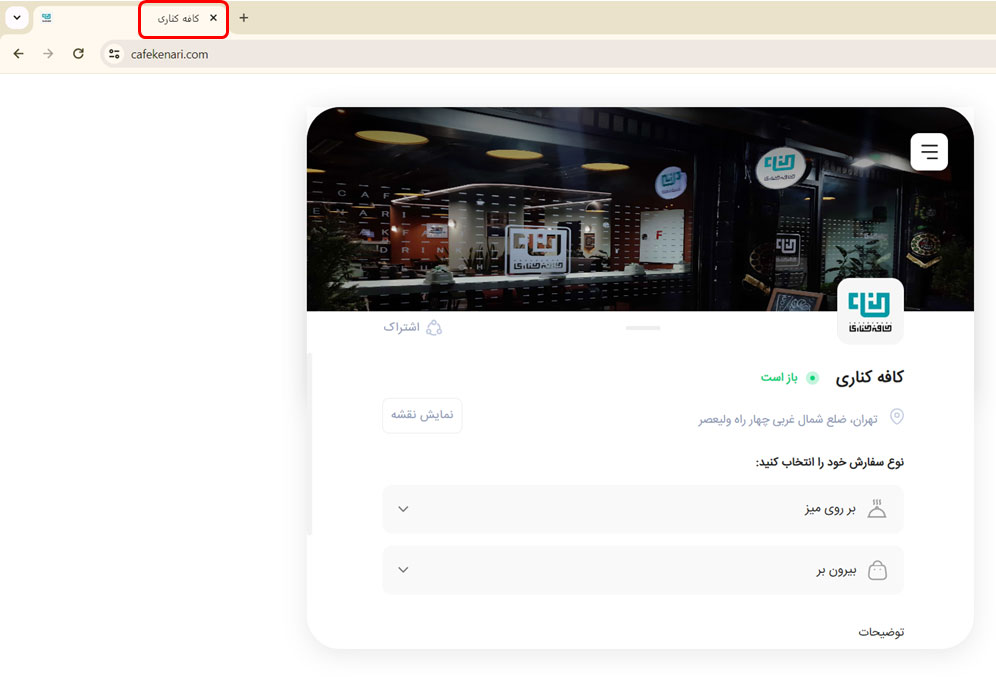Click the takeaway bag icon
996x677 pixels.
point(877,570)
